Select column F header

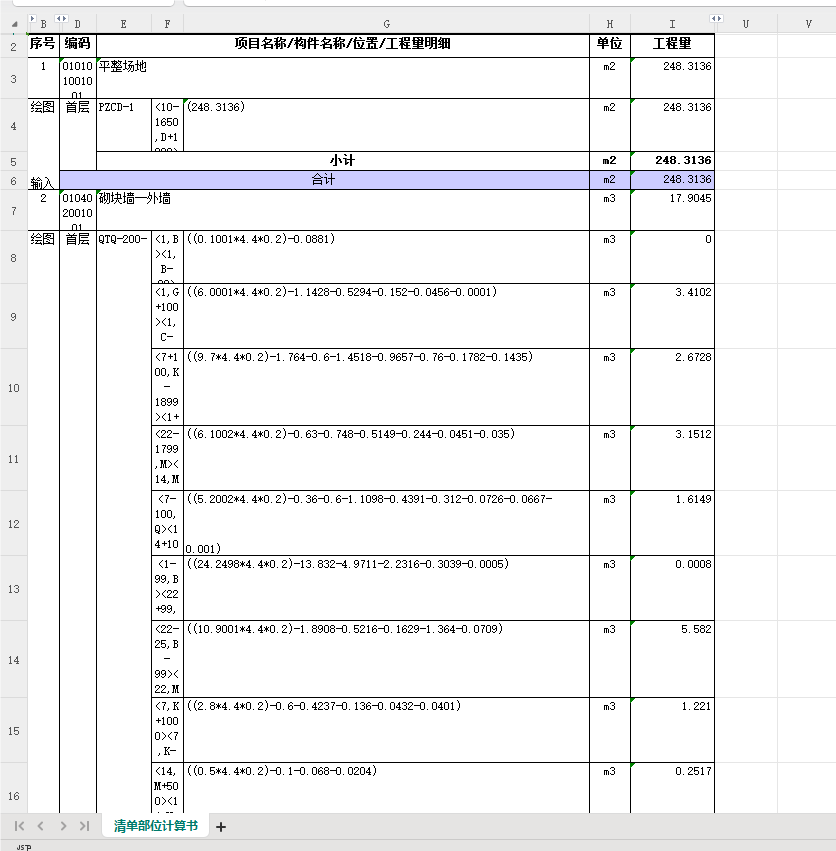(167, 24)
